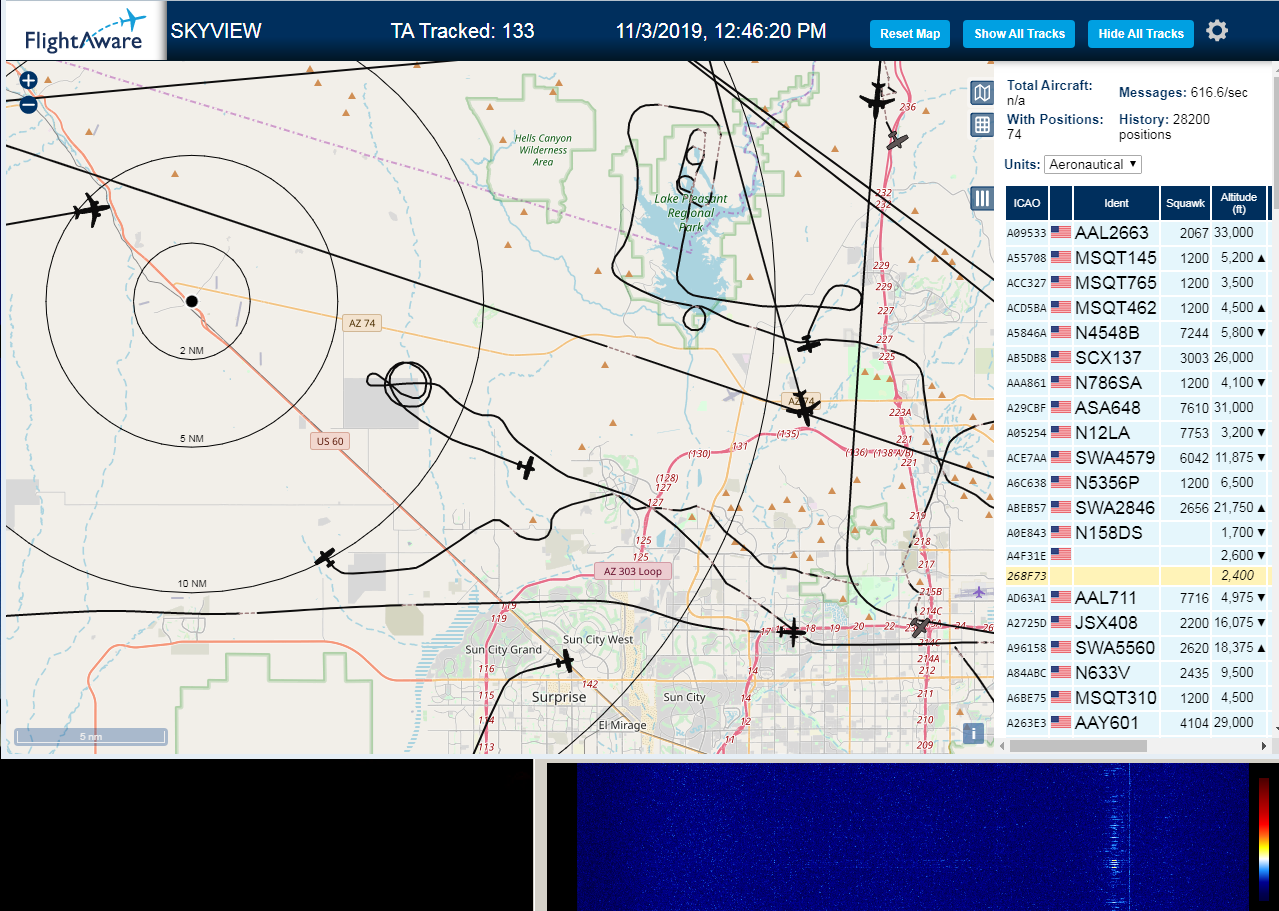This screenshot has height=911, width=1279.
Task: Zoom in the map with plus button
Action: 28,81
